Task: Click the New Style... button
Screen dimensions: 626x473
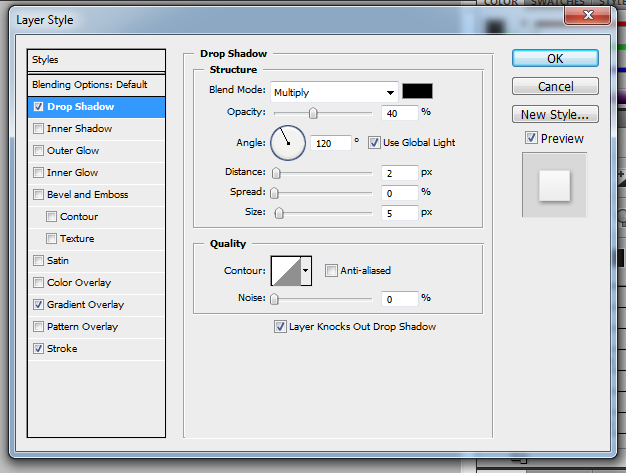Action: (x=555, y=115)
